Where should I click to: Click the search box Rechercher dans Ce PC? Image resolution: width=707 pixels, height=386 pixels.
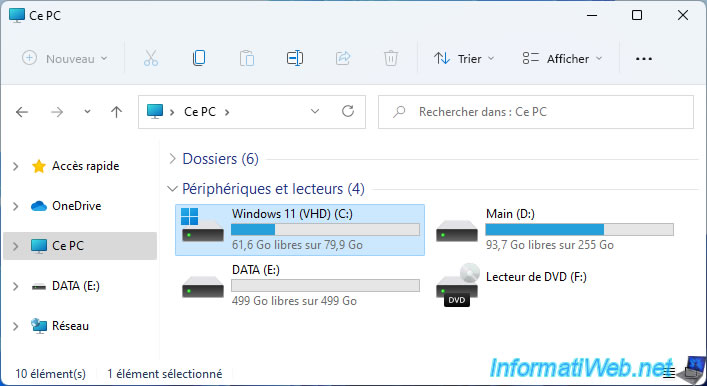(536, 112)
